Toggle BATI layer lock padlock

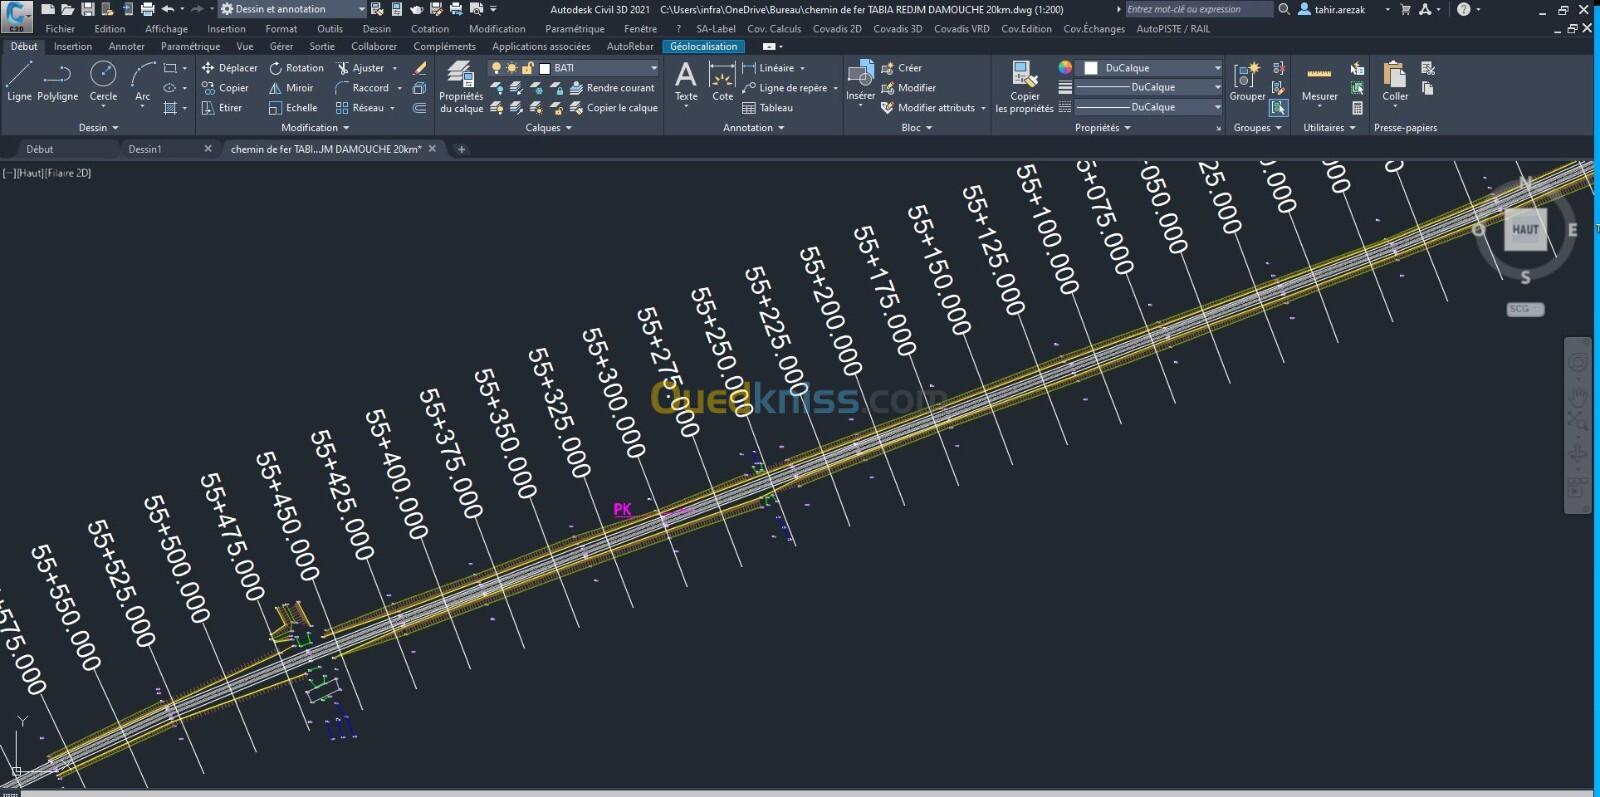[527, 68]
